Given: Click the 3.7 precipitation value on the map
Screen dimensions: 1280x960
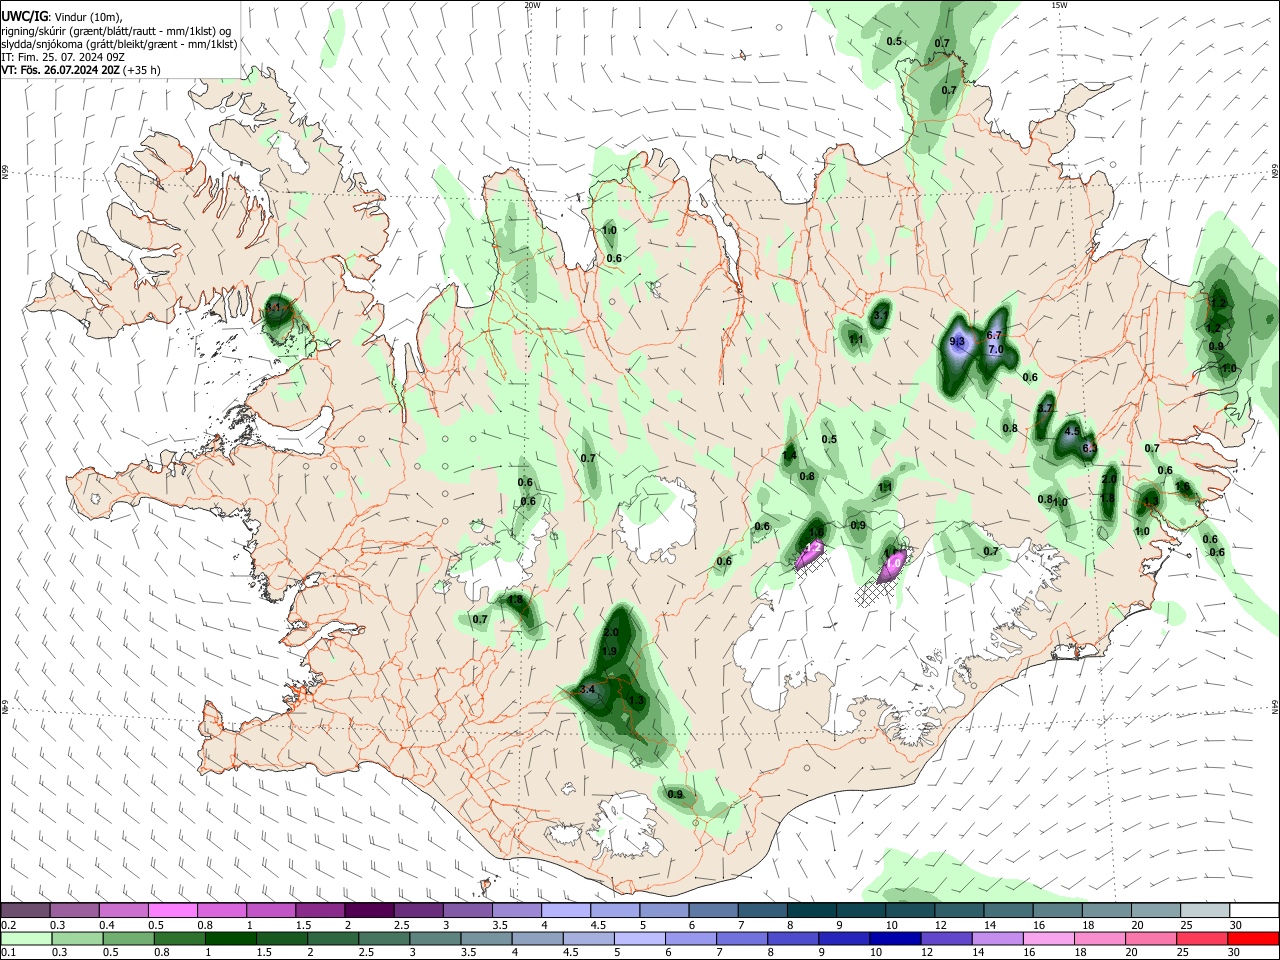Looking at the screenshot, I should (1046, 408).
